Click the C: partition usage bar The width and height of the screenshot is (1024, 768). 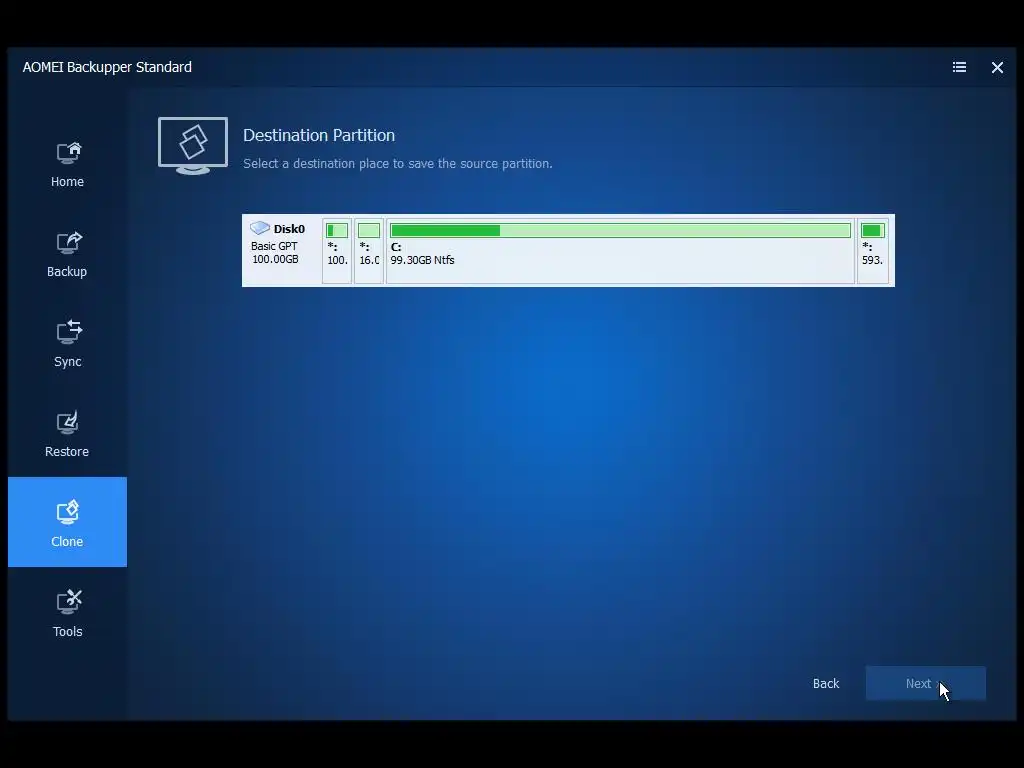(x=620, y=231)
